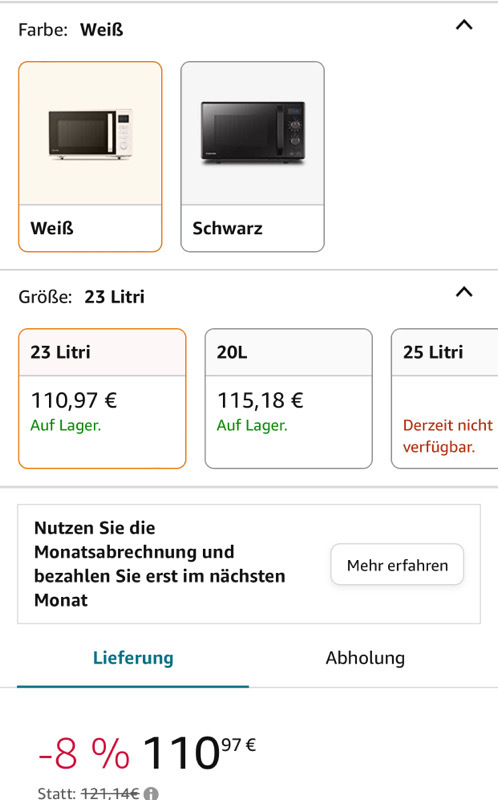Image resolution: width=498 pixels, height=800 pixels.
Task: Click the crossed-out 121,14€ price
Action: click(110, 793)
